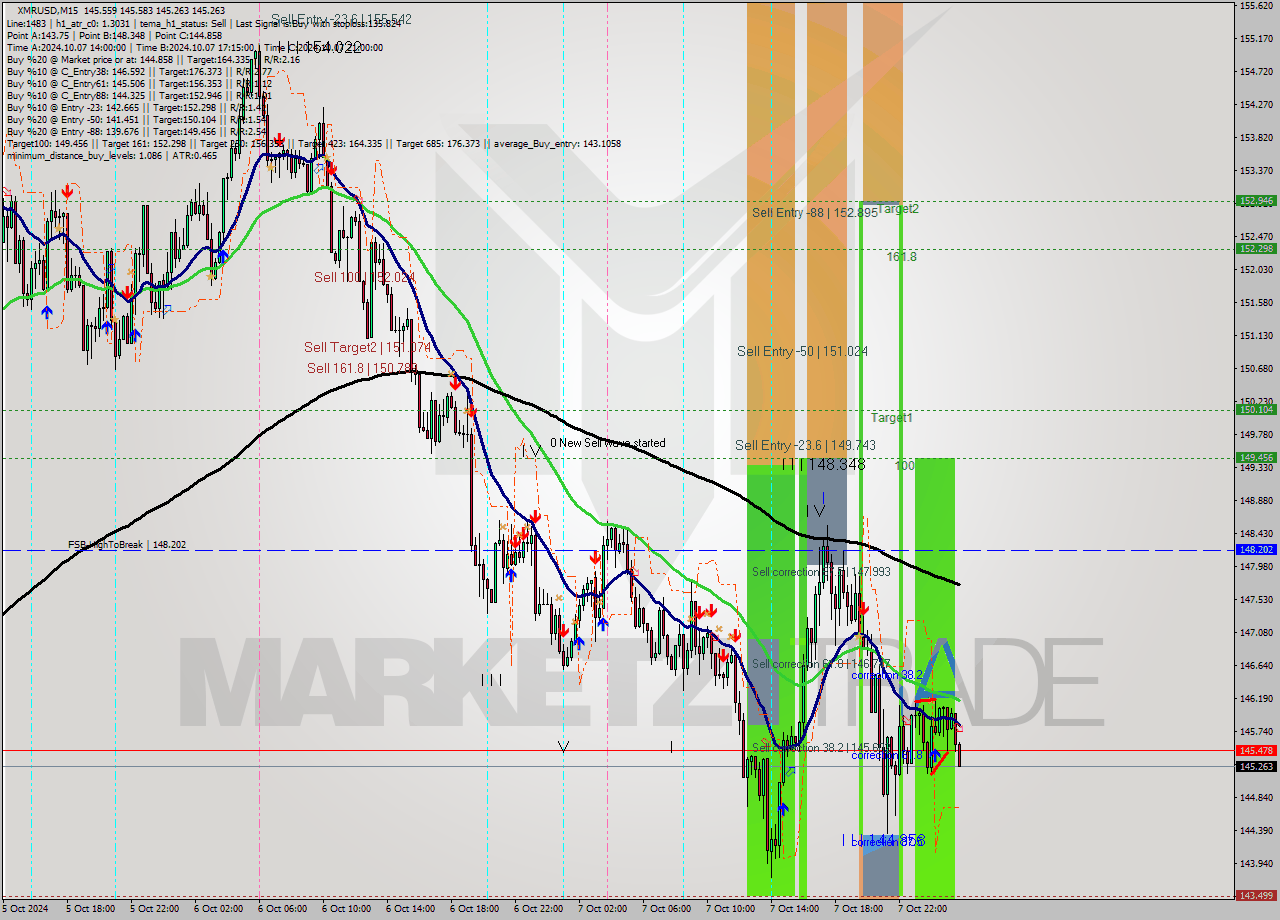Click the '0 New Sell wave started' annotation
This screenshot has width=1280, height=920.
pos(607,443)
